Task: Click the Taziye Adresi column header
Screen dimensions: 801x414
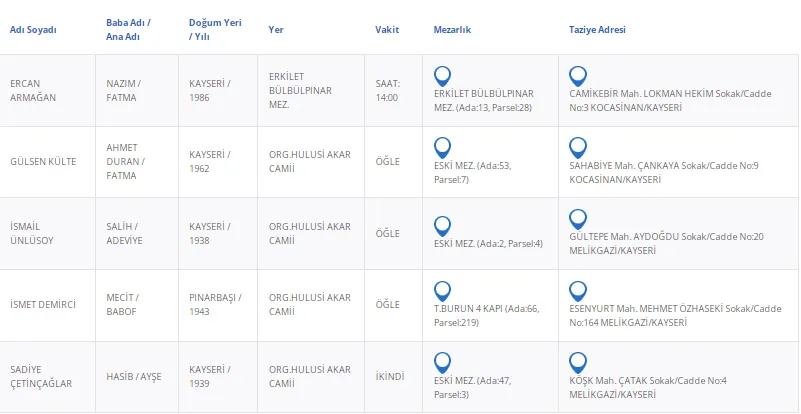Action: tap(597, 30)
